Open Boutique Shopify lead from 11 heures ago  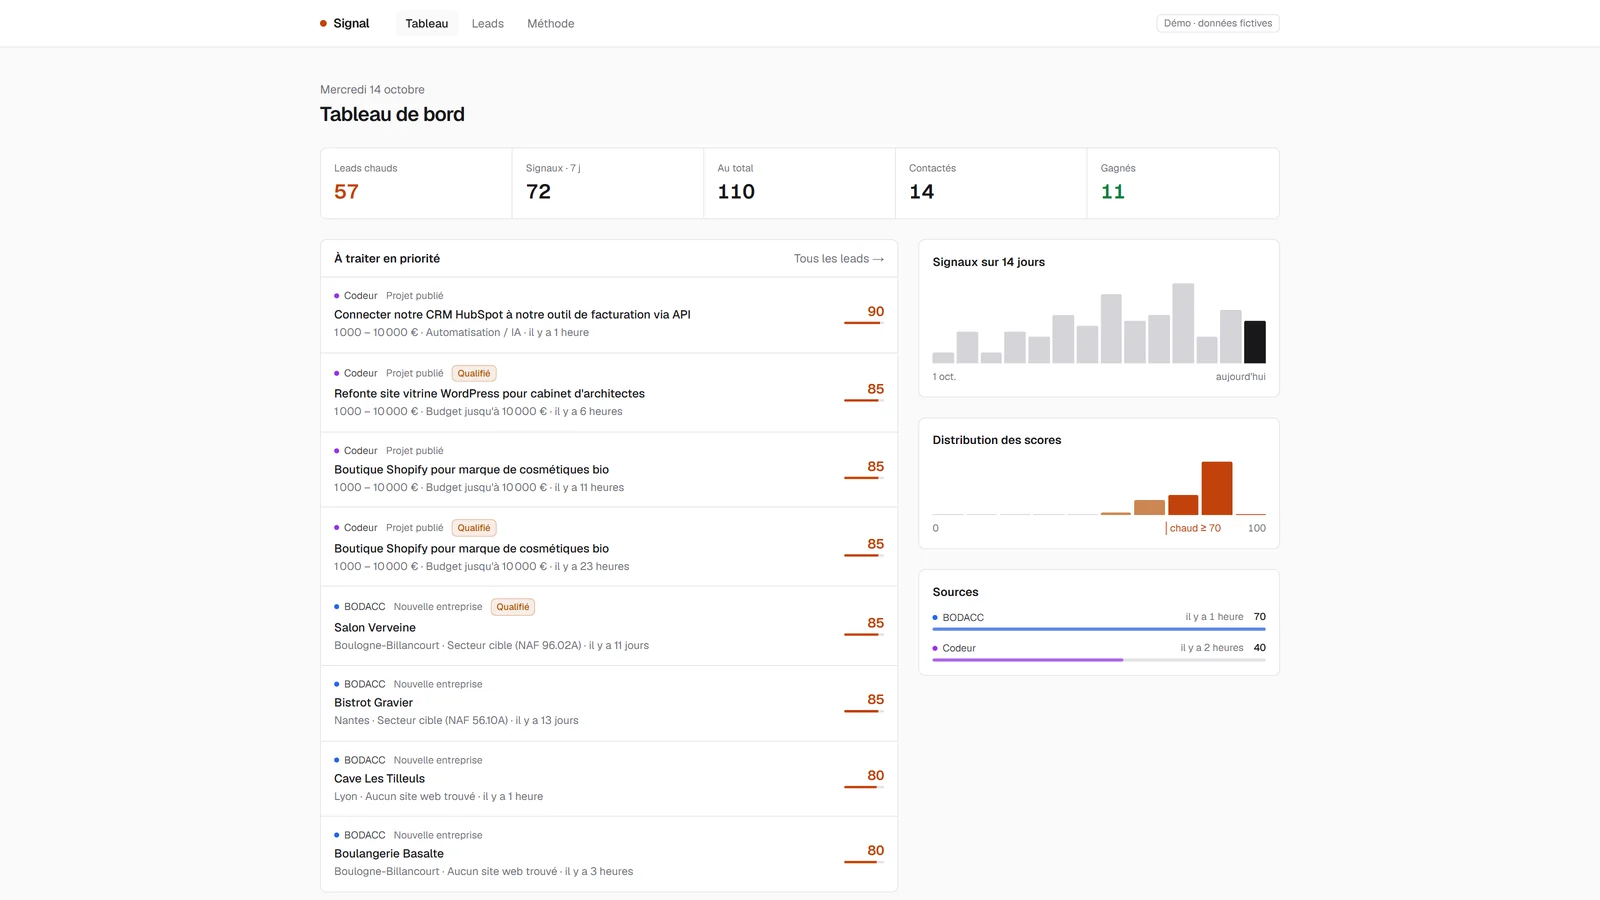(x=609, y=470)
